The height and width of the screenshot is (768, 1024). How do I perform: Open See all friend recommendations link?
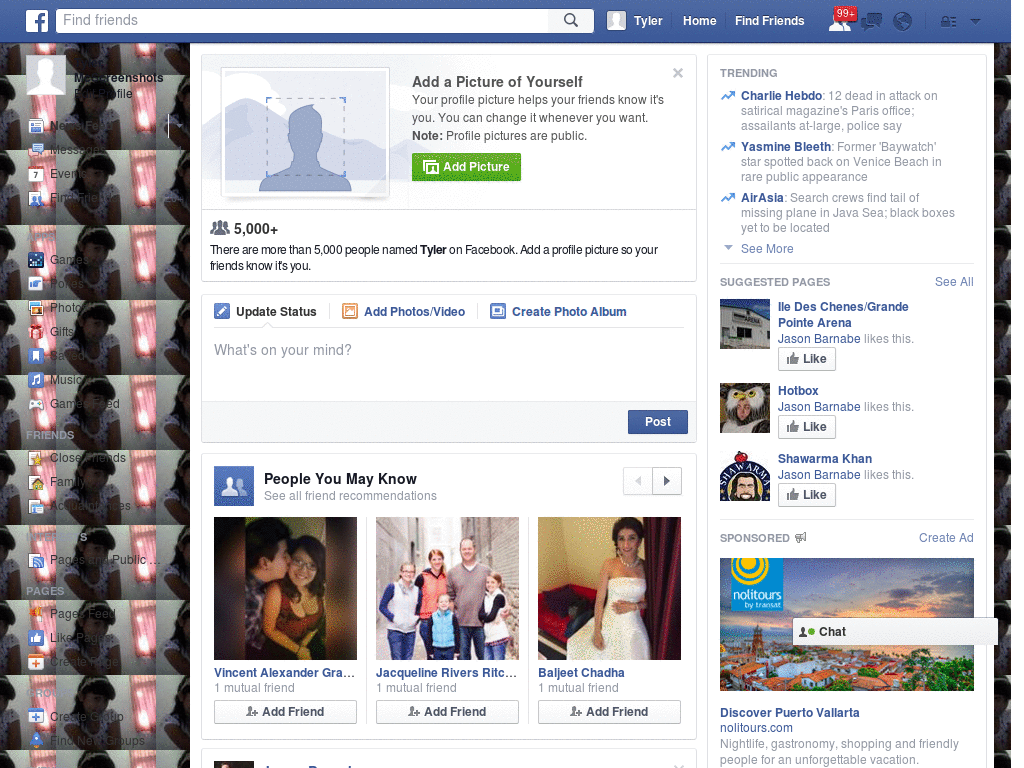click(x=350, y=496)
